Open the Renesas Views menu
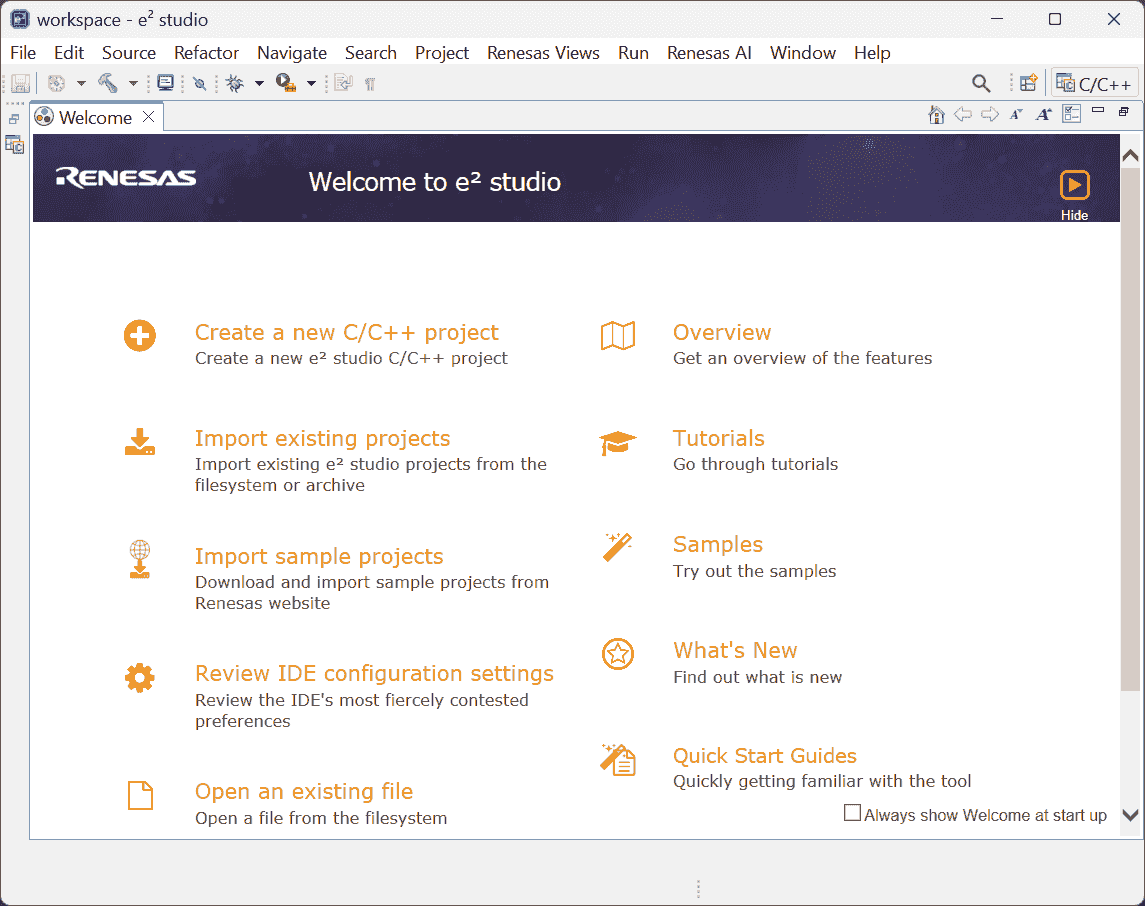The width and height of the screenshot is (1145, 906). tap(543, 53)
